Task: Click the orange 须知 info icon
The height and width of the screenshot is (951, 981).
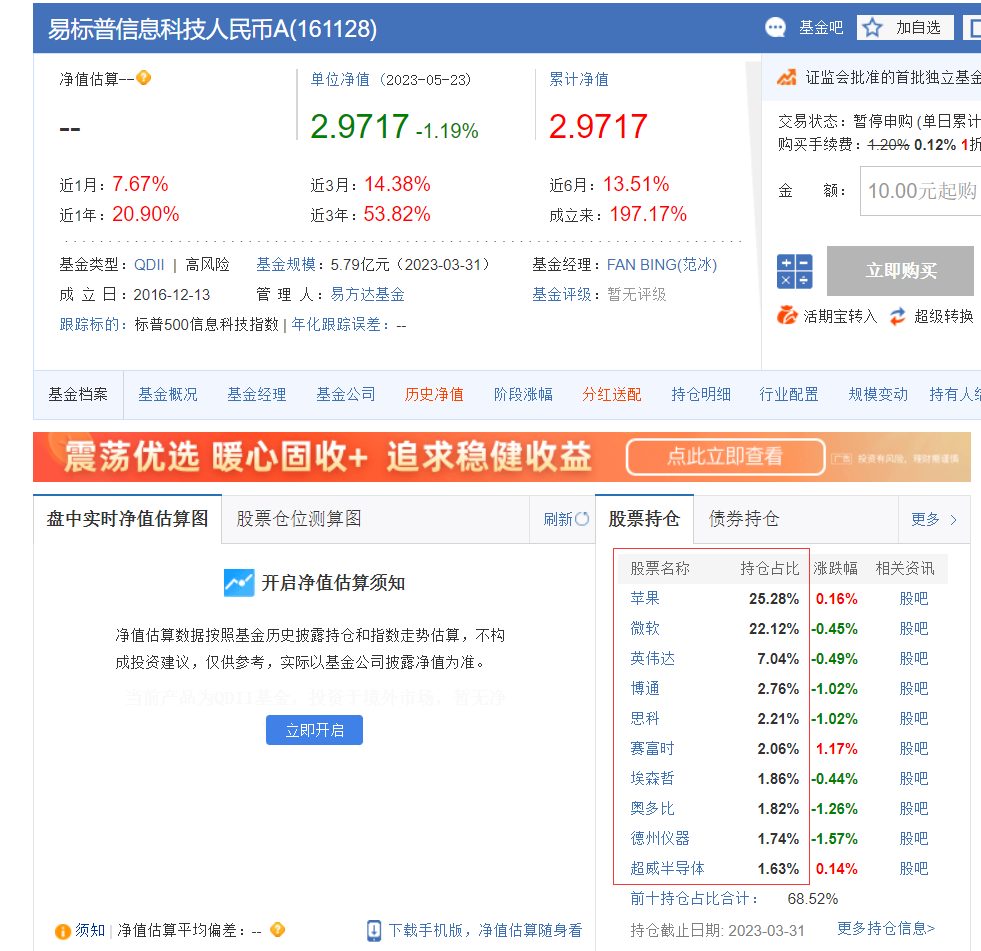Action: click(x=63, y=931)
